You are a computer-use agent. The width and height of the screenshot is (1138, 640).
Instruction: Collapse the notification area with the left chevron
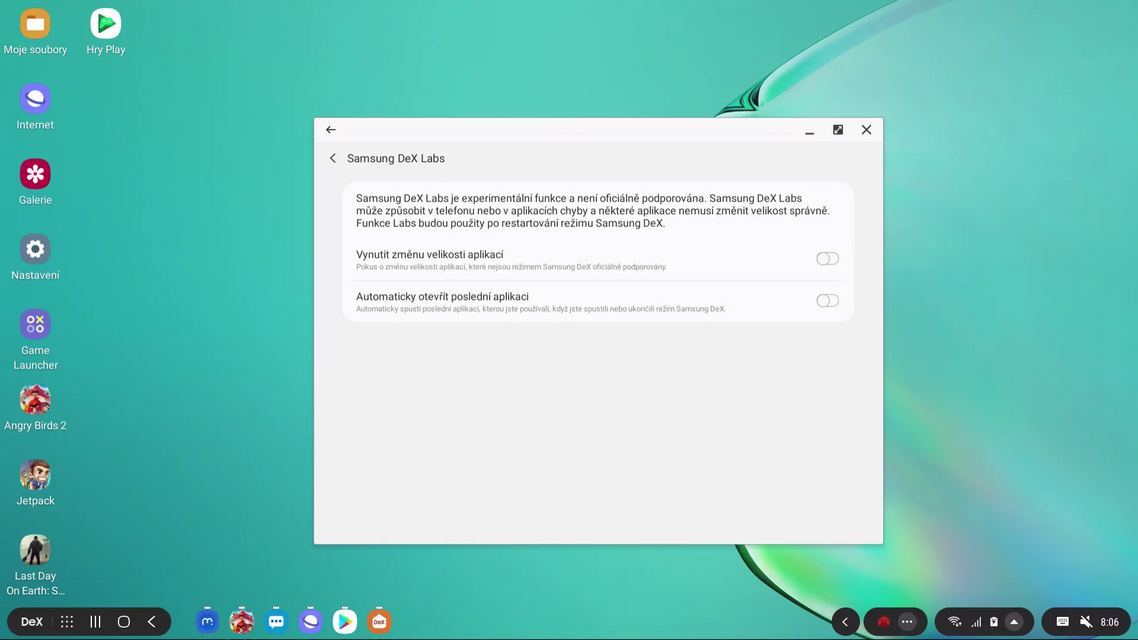(x=845, y=621)
